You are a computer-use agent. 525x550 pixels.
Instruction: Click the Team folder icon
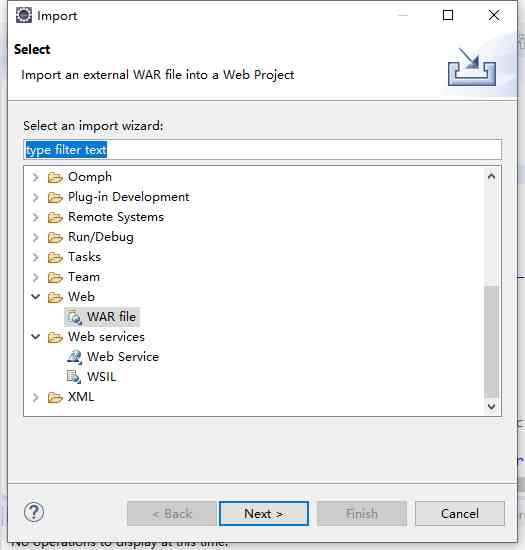tap(55, 277)
